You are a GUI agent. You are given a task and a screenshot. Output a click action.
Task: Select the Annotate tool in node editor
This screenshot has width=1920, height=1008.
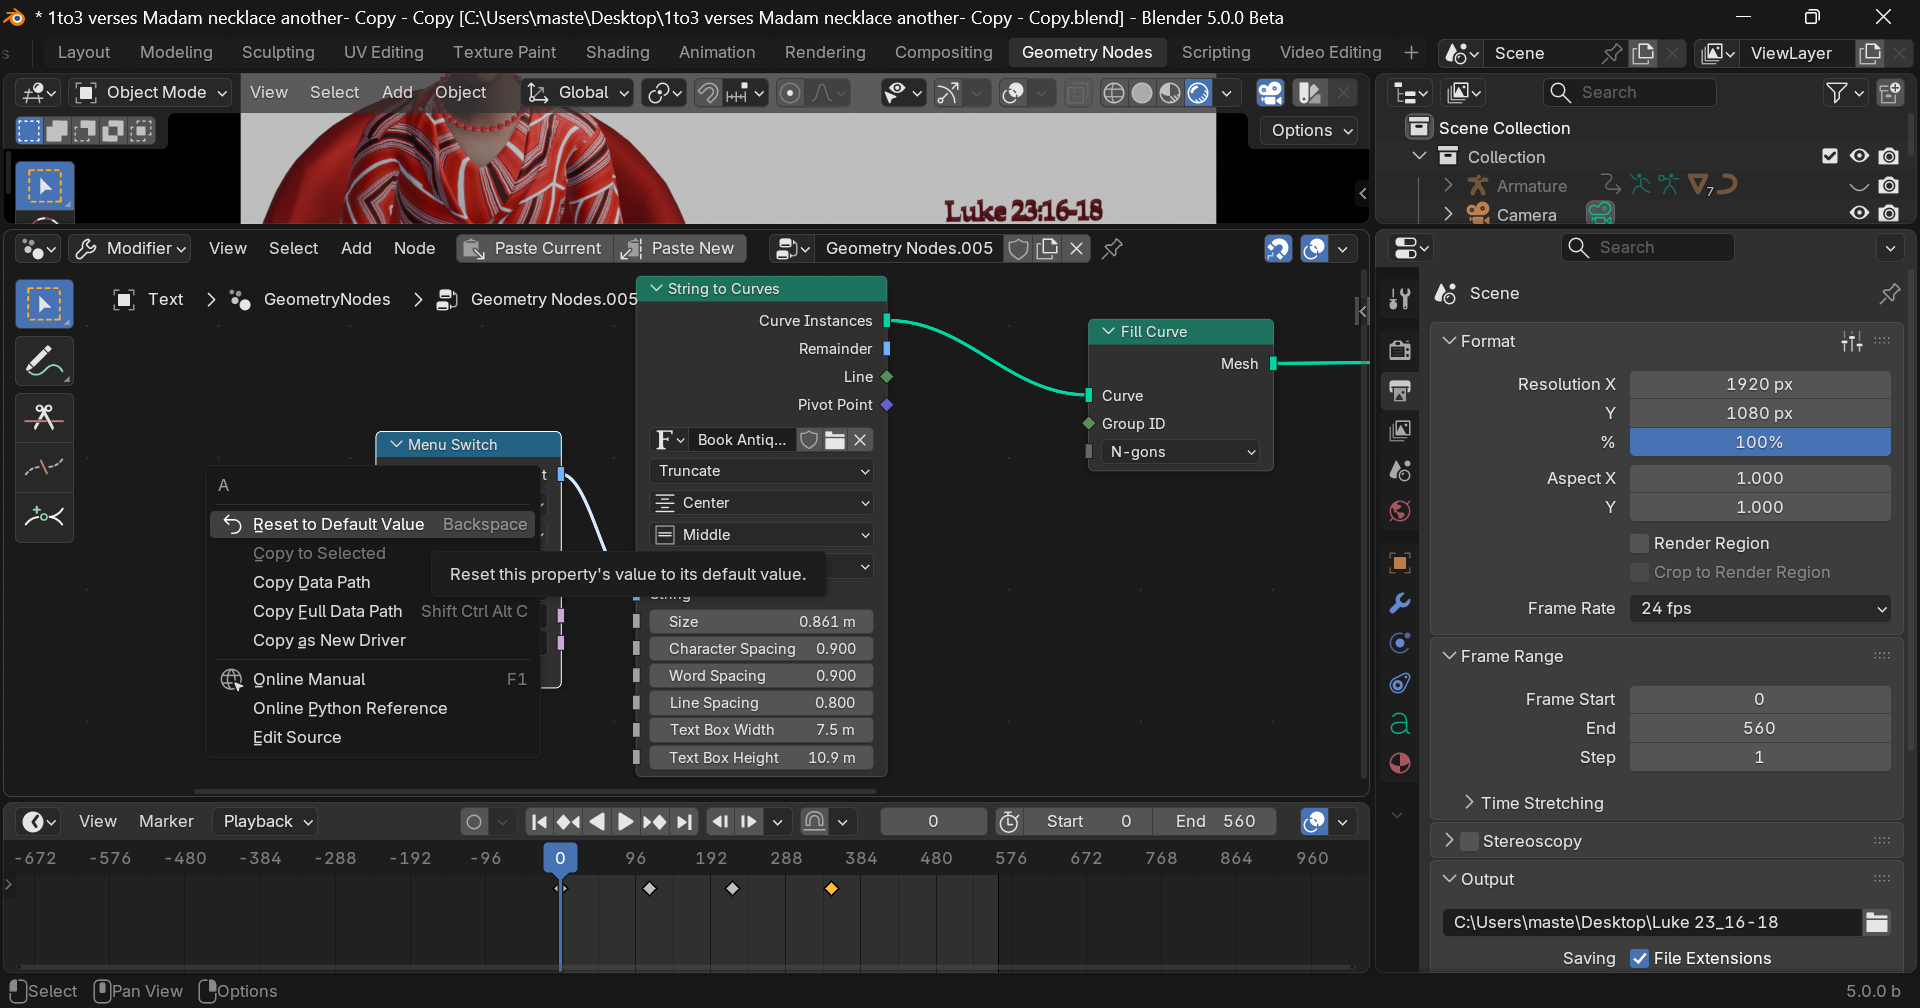click(44, 361)
